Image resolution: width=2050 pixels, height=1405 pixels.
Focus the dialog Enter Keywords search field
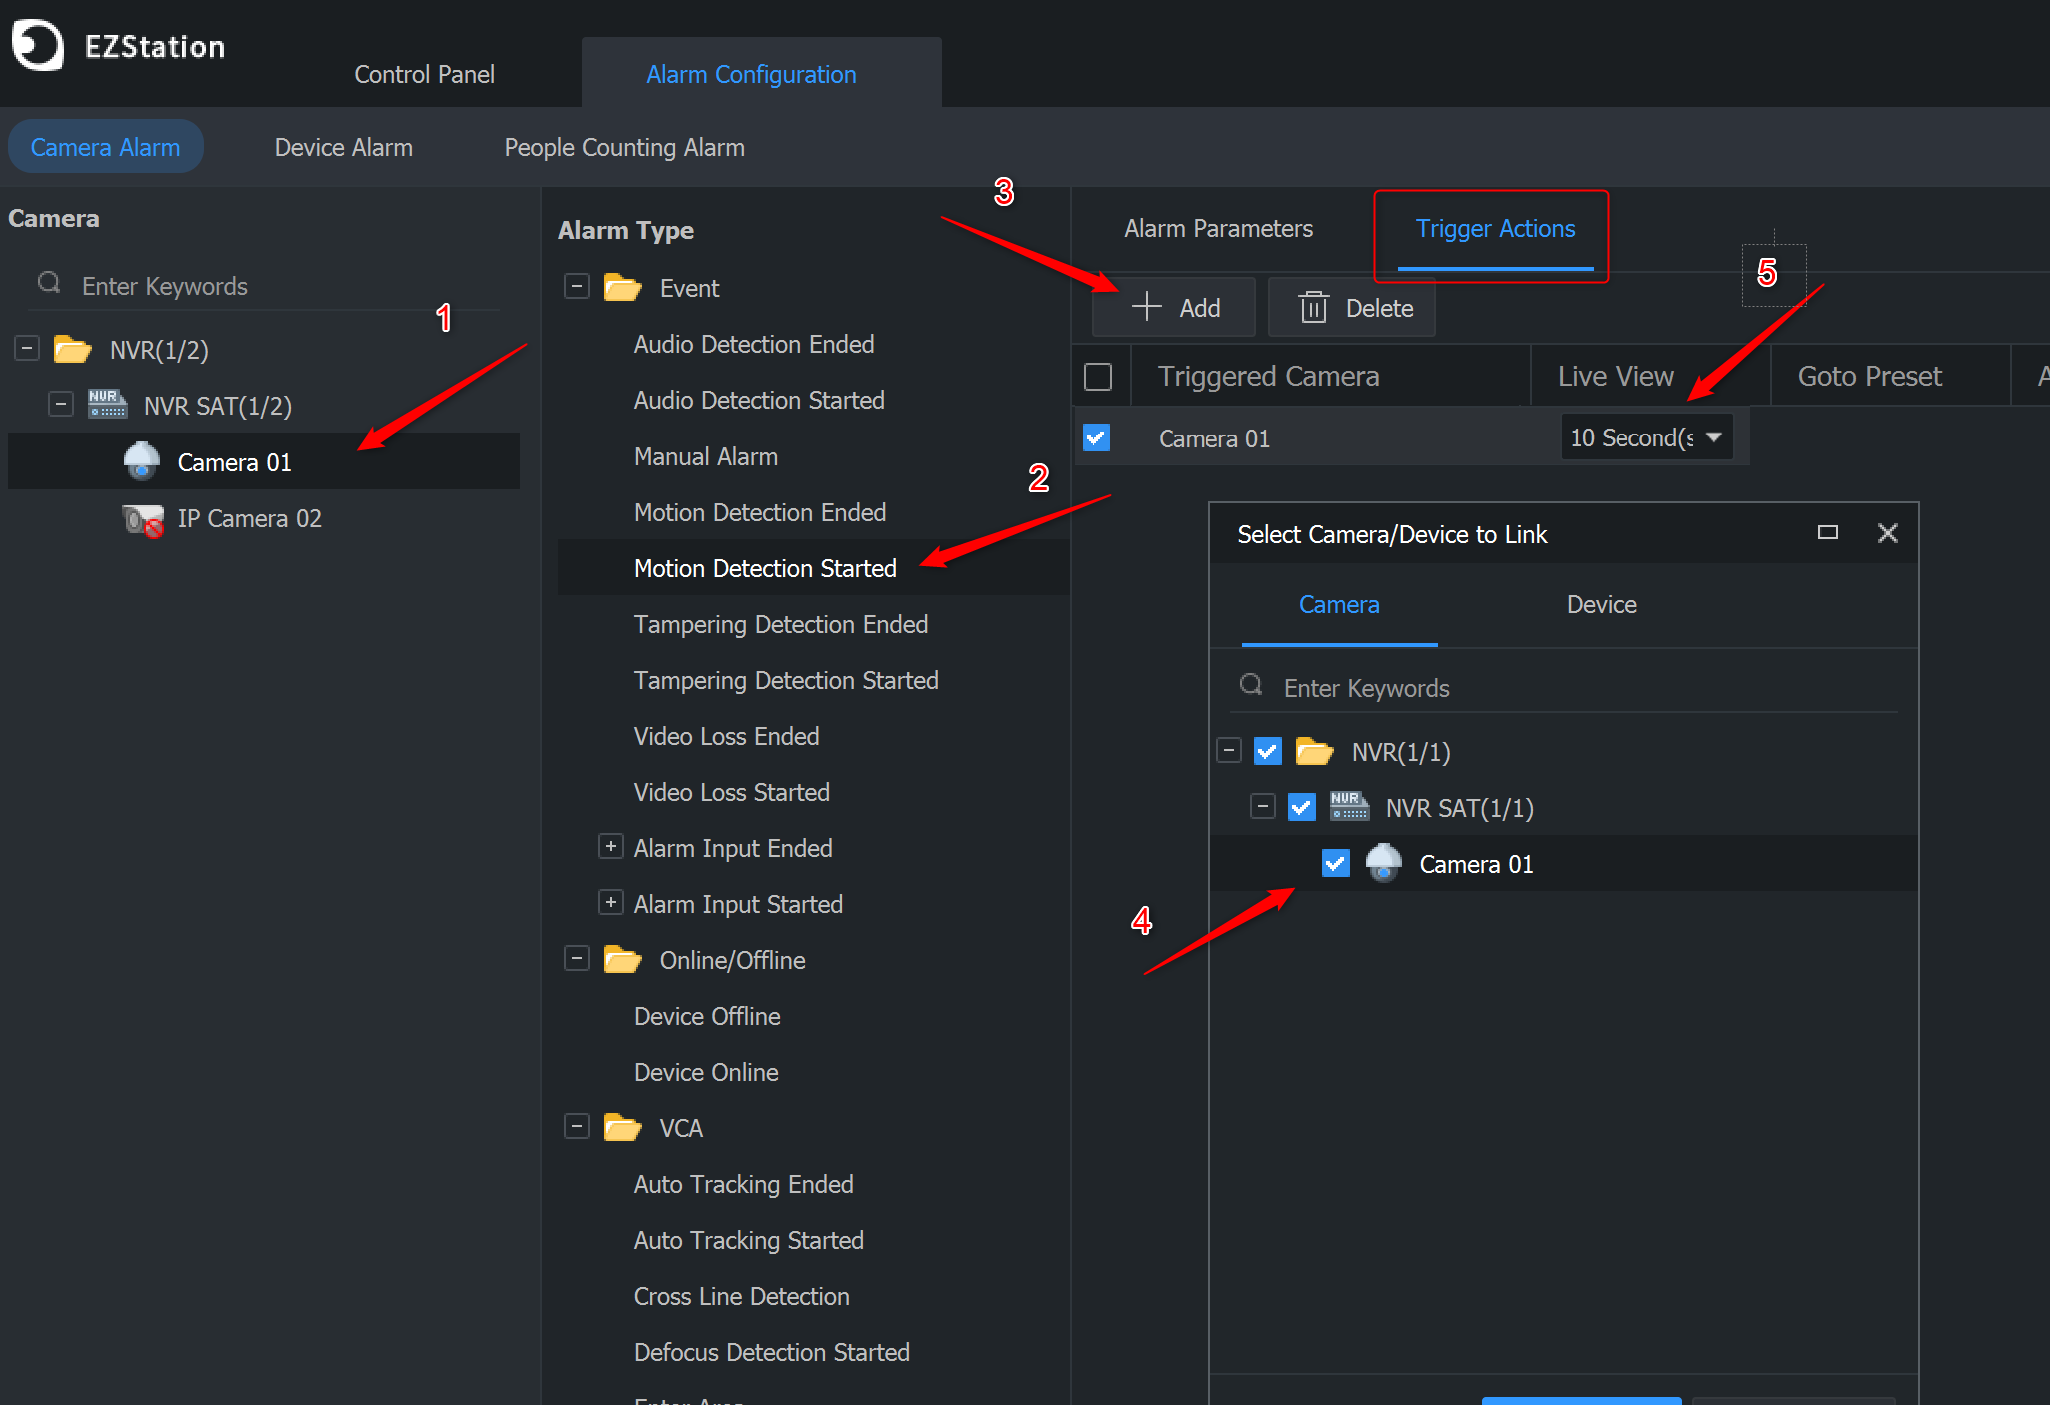[1565, 688]
